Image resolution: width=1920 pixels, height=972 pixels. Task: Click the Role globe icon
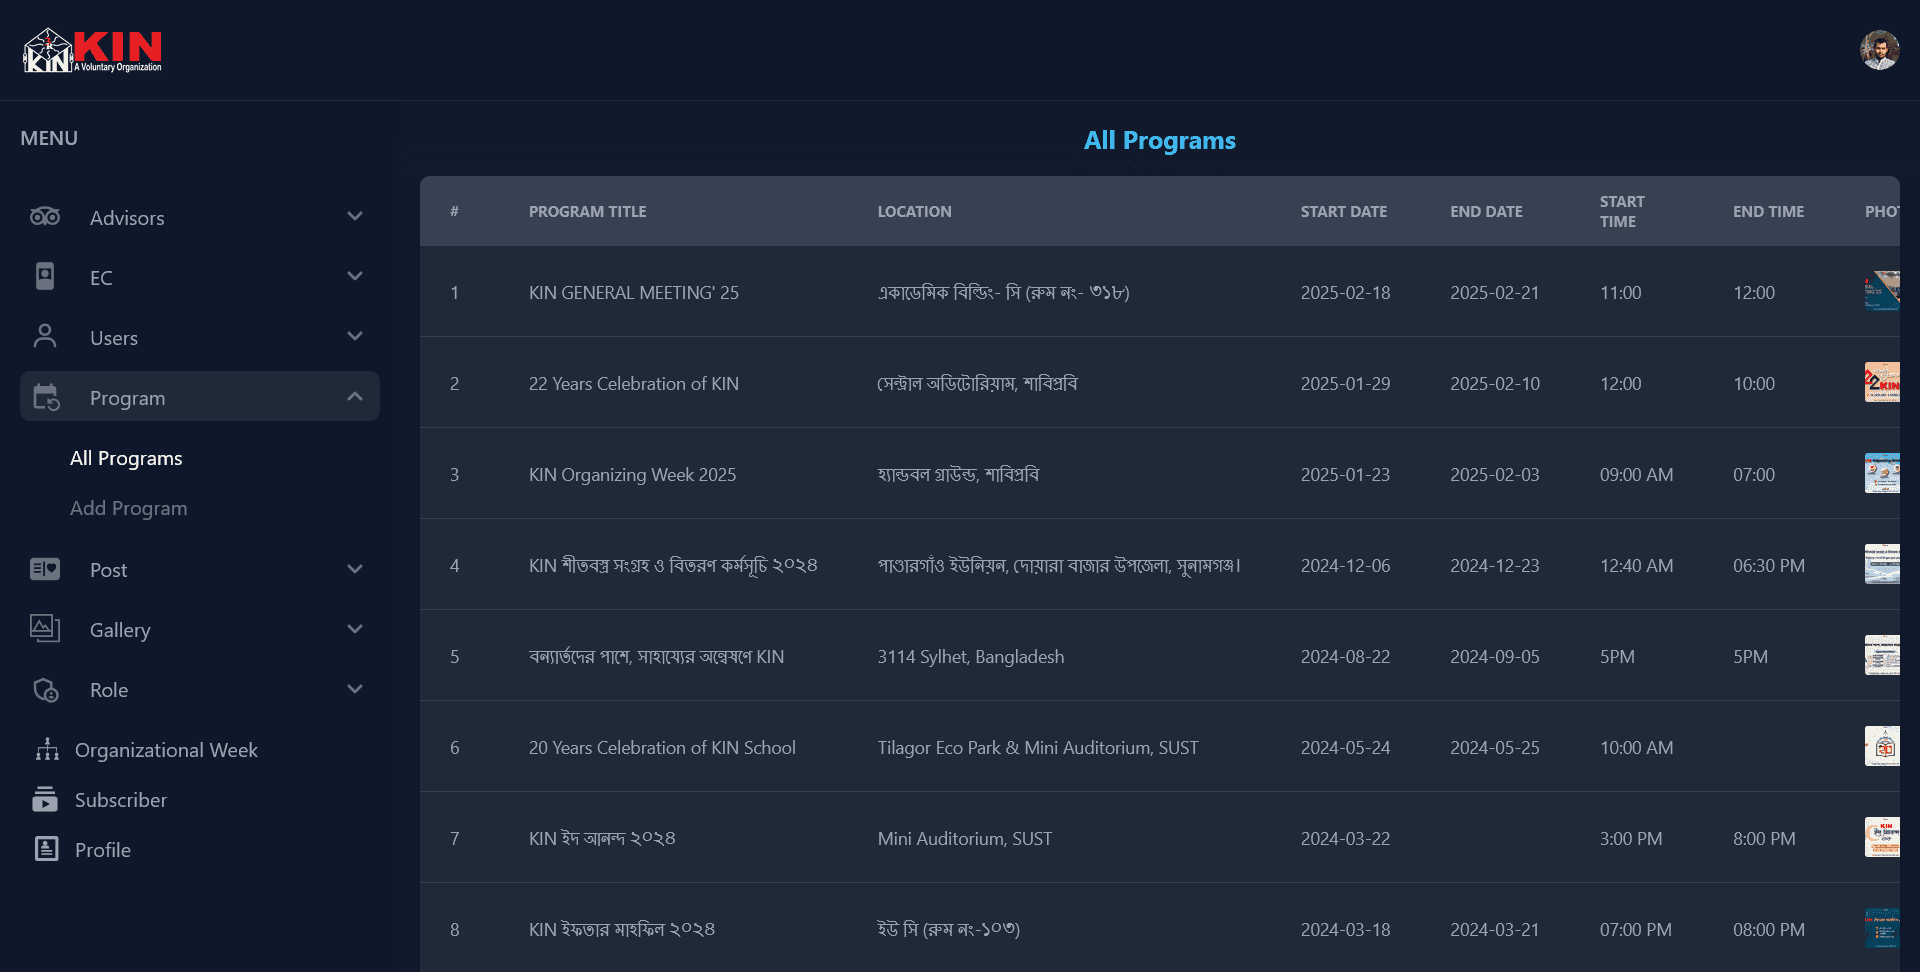tap(44, 689)
